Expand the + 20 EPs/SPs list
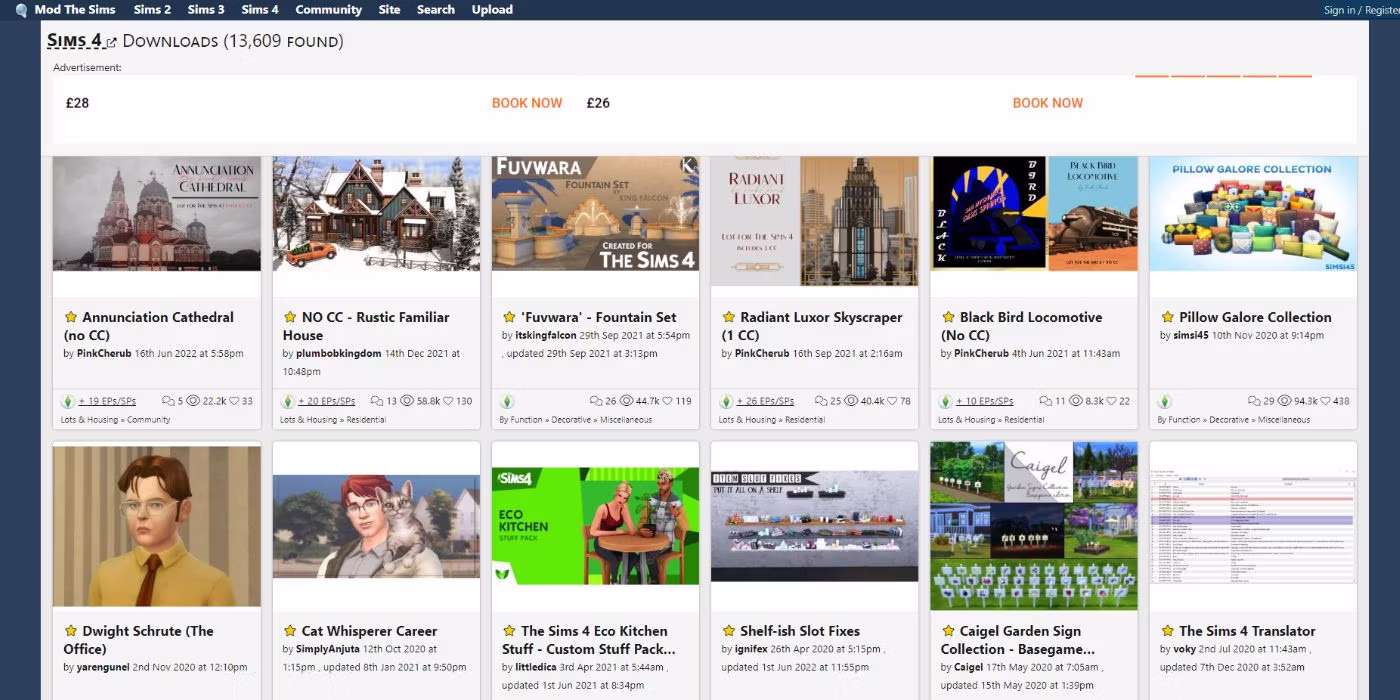This screenshot has width=1400, height=700. click(x=327, y=401)
